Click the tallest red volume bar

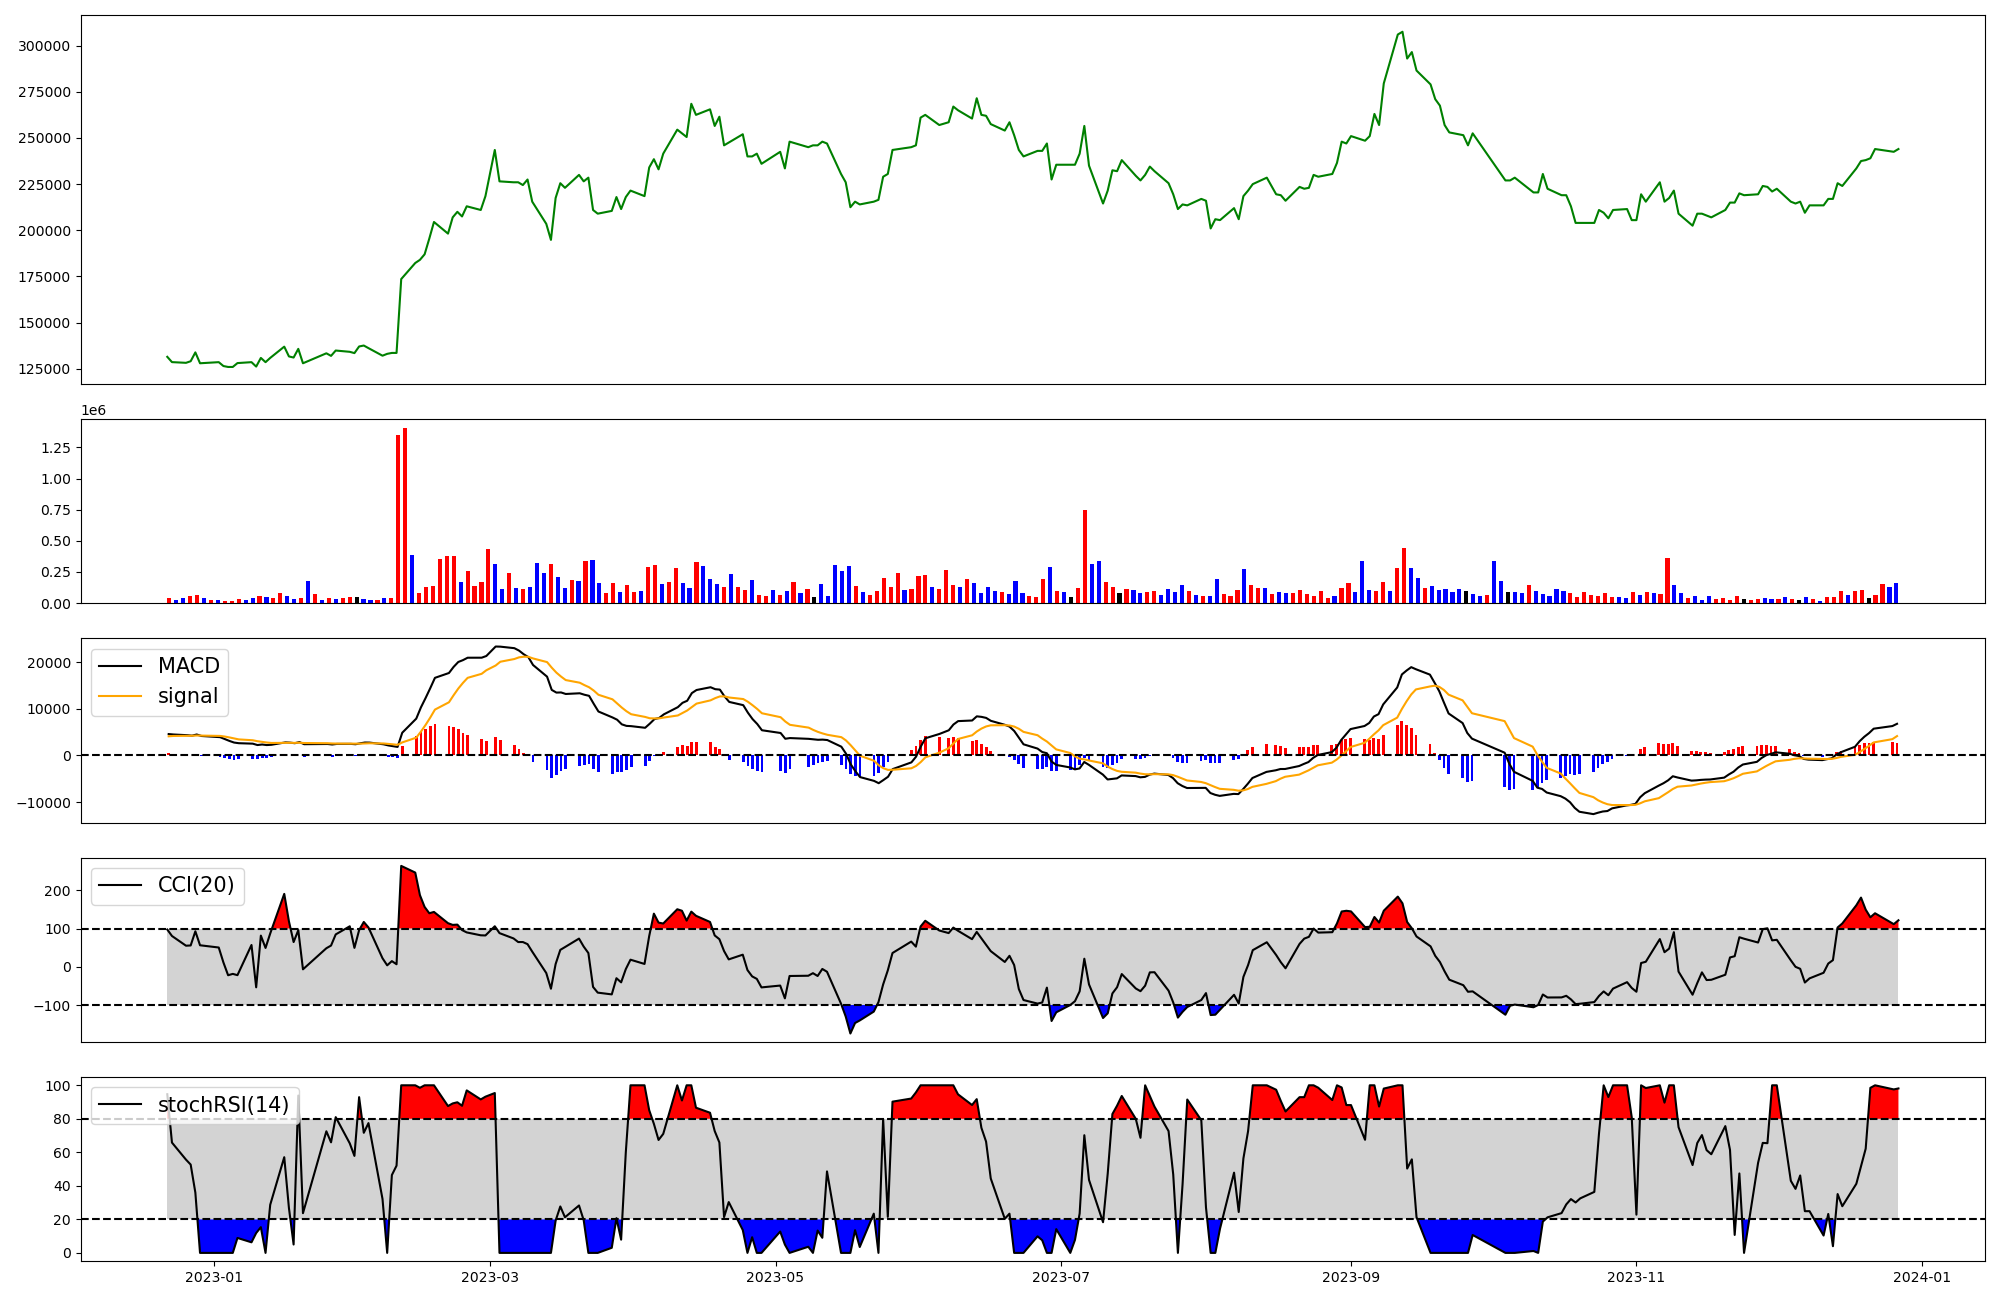click(x=405, y=515)
